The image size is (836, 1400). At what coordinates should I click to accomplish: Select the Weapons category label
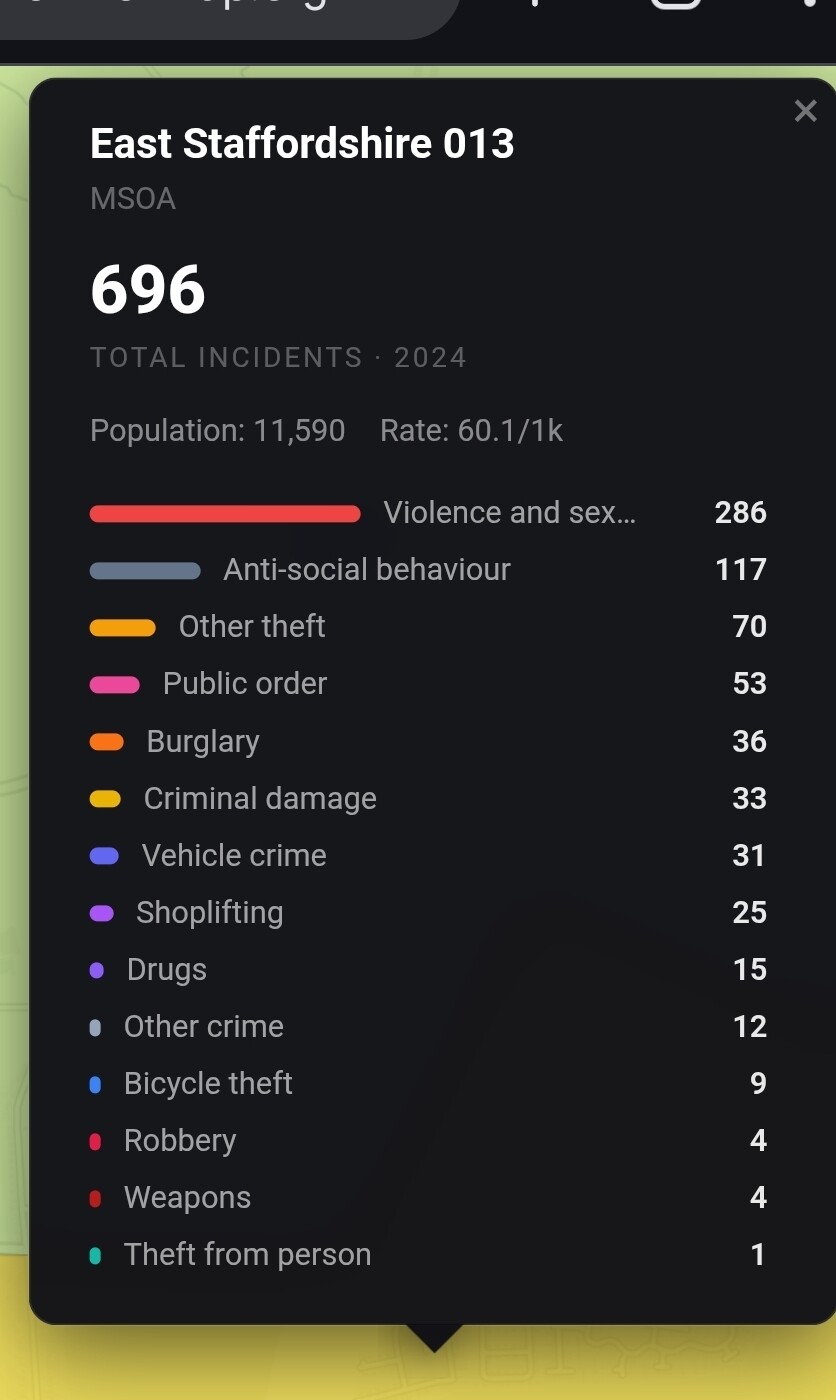tap(187, 1198)
